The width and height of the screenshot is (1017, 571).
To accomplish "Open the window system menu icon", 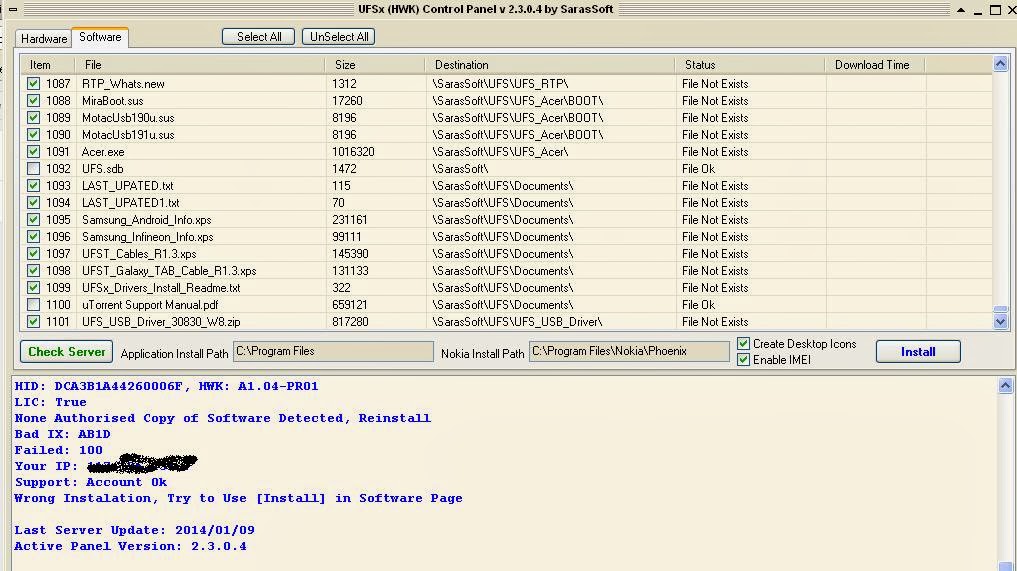I will tap(12, 10).
